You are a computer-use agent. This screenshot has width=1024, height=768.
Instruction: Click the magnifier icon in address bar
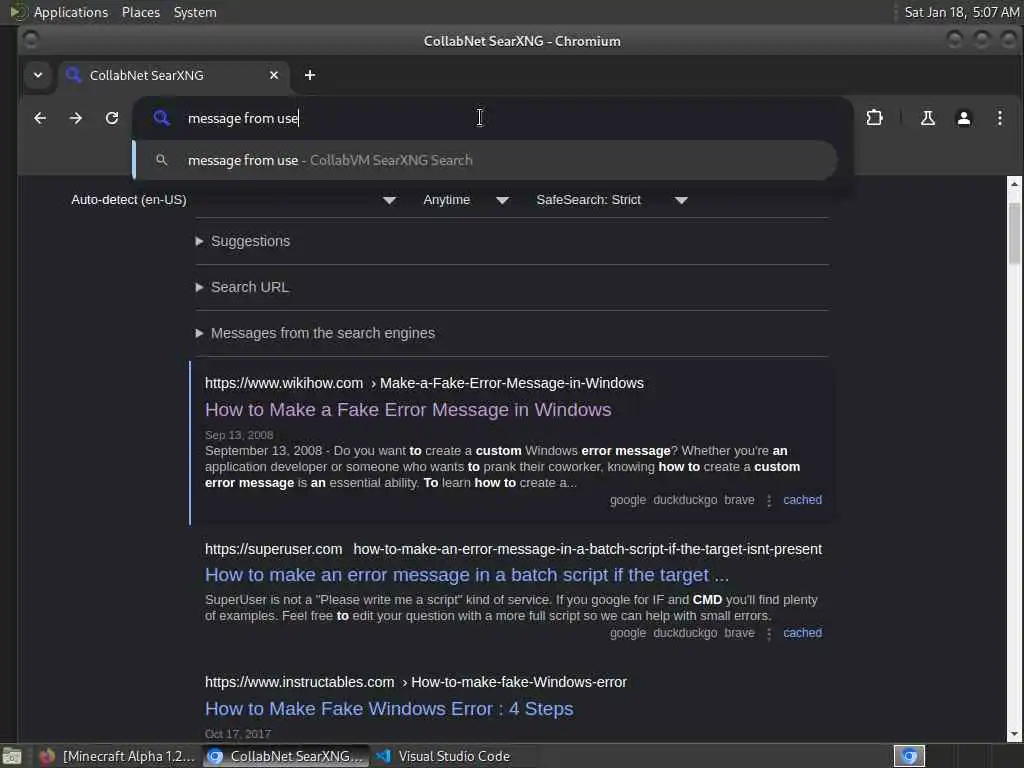161,118
